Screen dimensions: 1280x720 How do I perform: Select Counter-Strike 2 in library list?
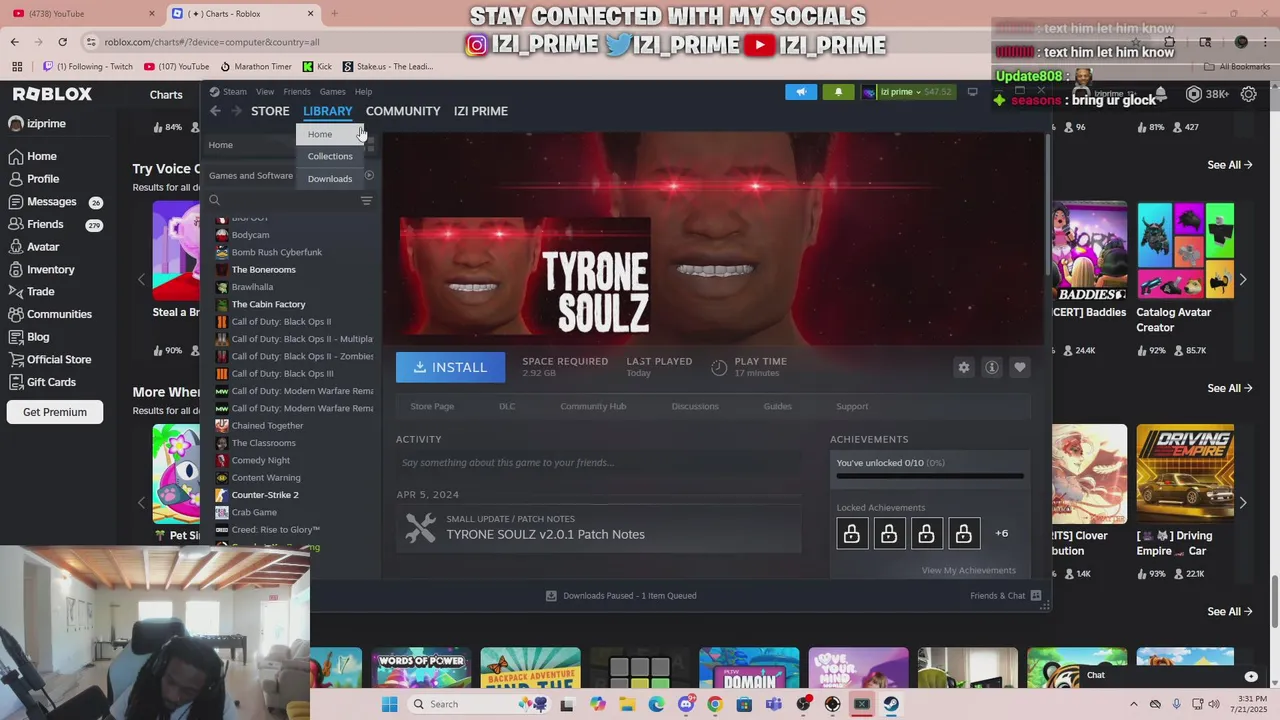click(x=265, y=495)
